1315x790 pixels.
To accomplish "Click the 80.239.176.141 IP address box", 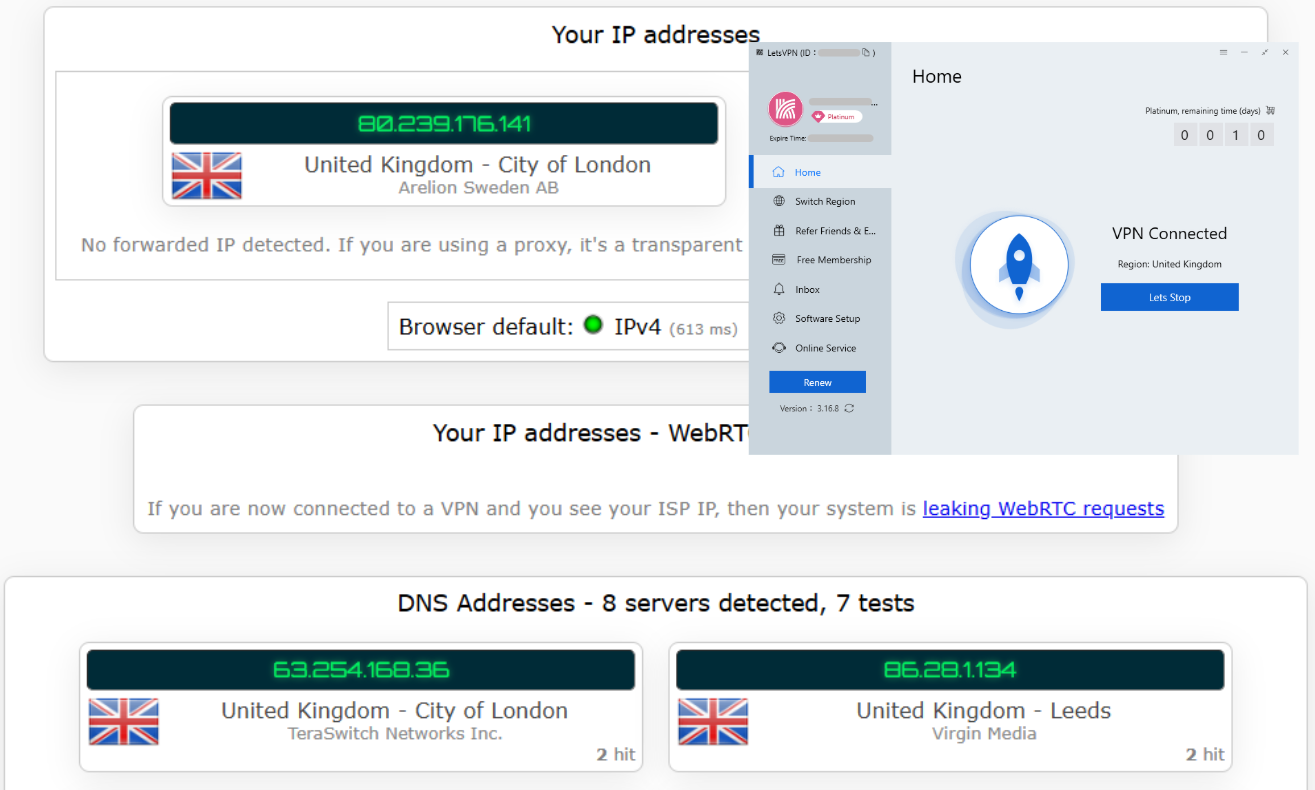I will tap(444, 124).
